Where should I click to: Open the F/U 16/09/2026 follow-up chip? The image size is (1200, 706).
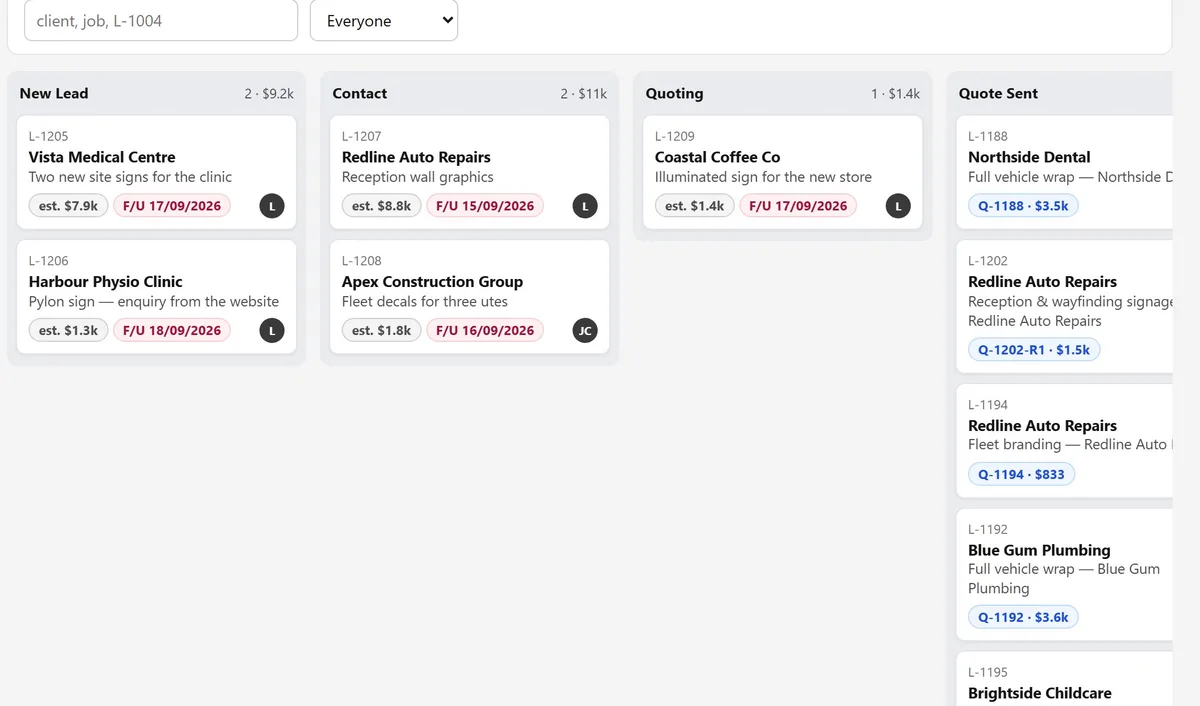click(485, 330)
